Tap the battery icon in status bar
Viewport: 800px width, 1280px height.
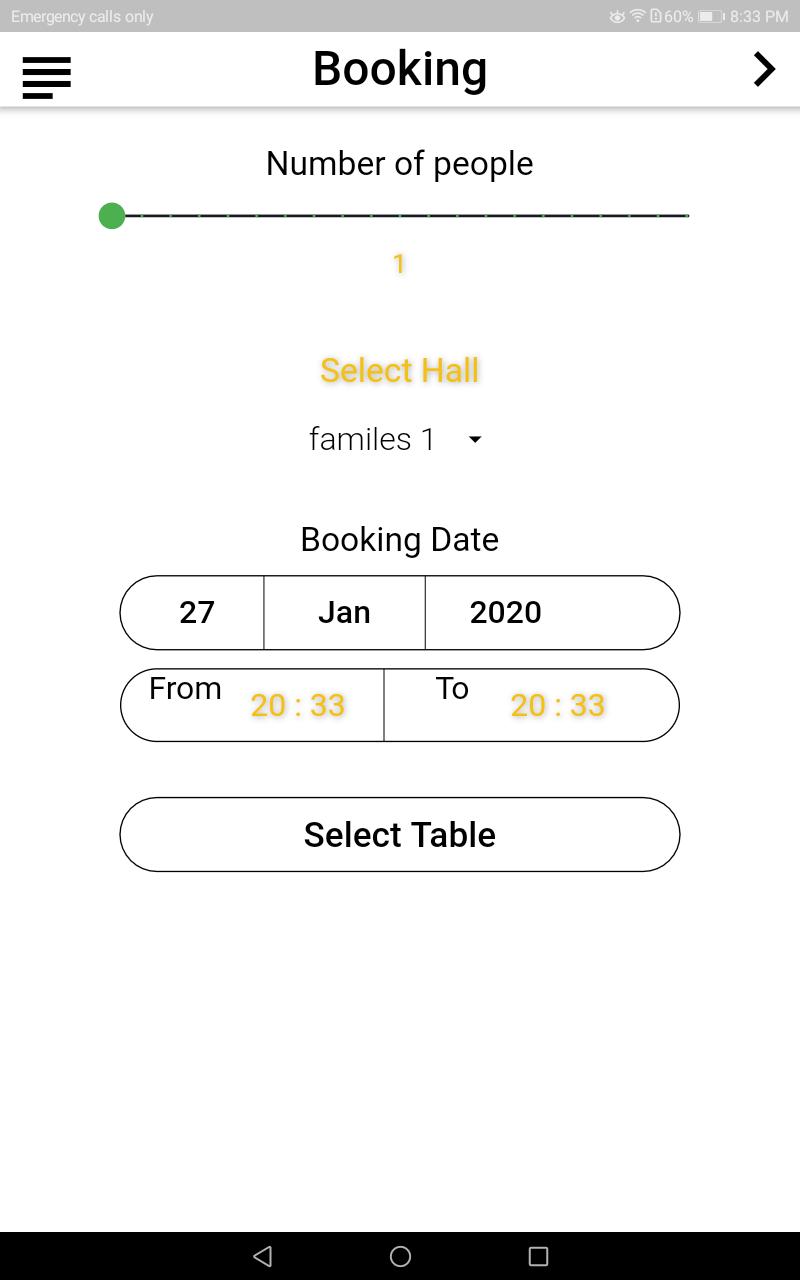[711, 17]
